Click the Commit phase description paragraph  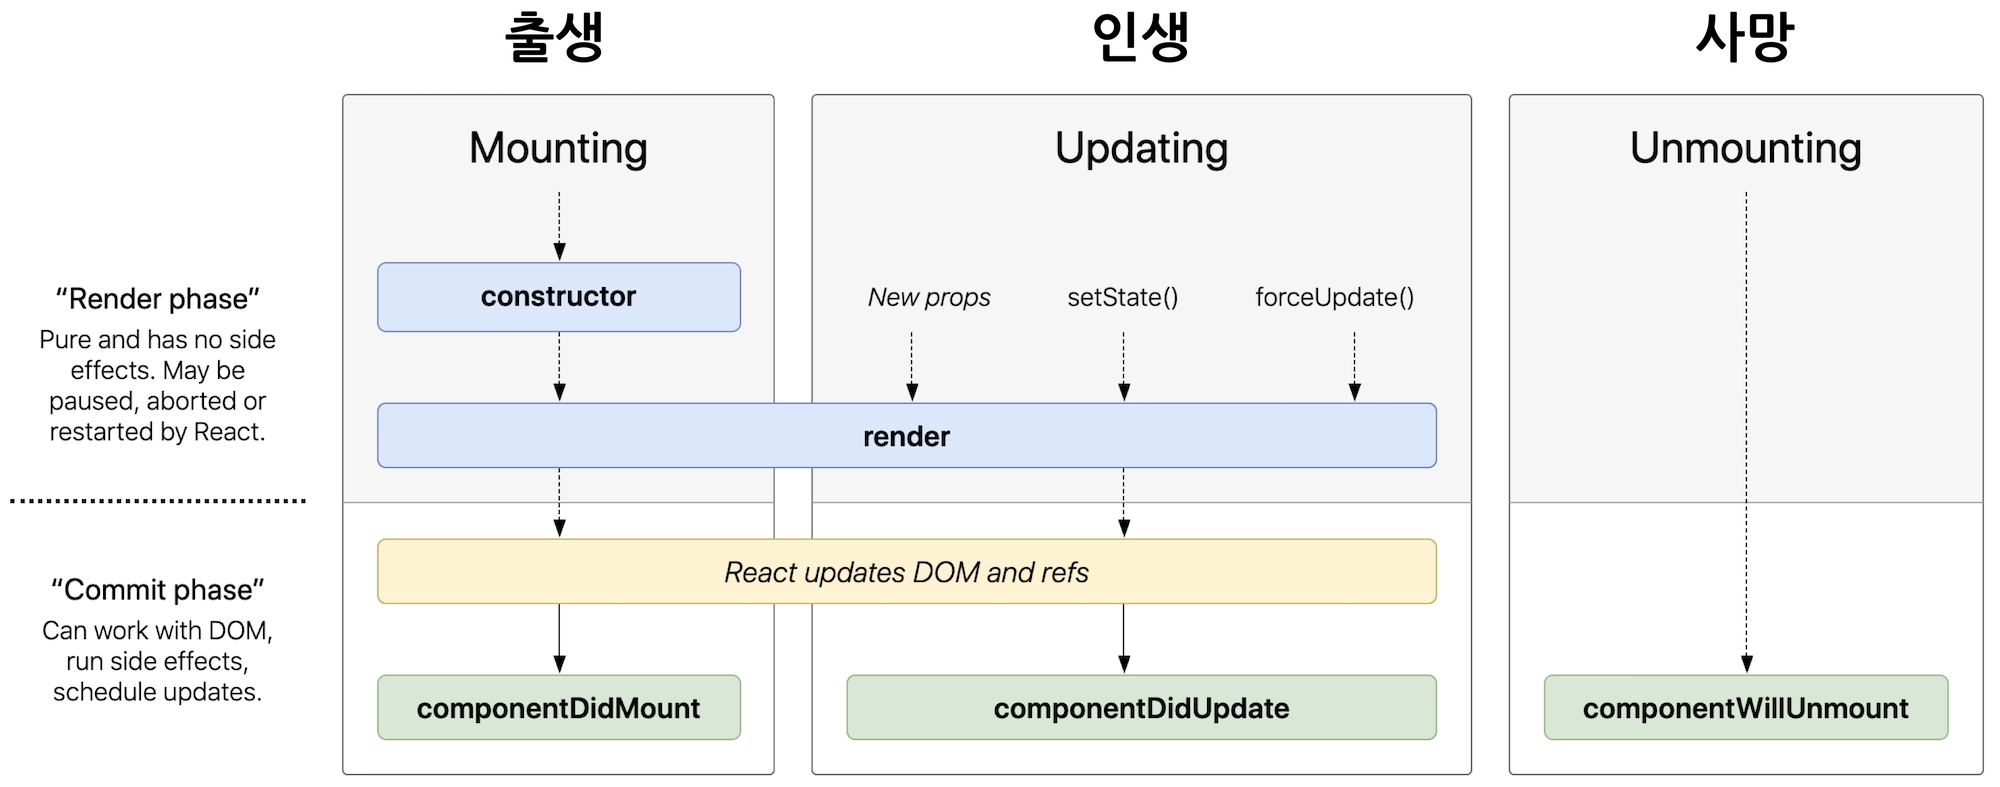158,661
